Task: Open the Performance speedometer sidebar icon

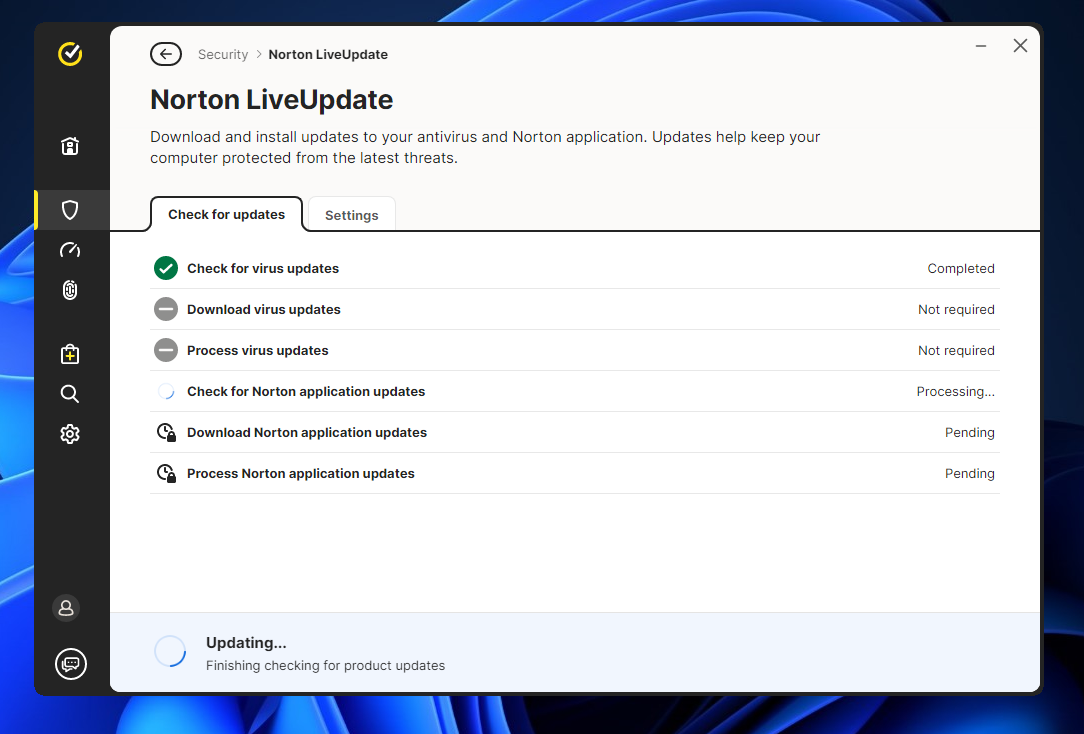Action: pos(70,250)
